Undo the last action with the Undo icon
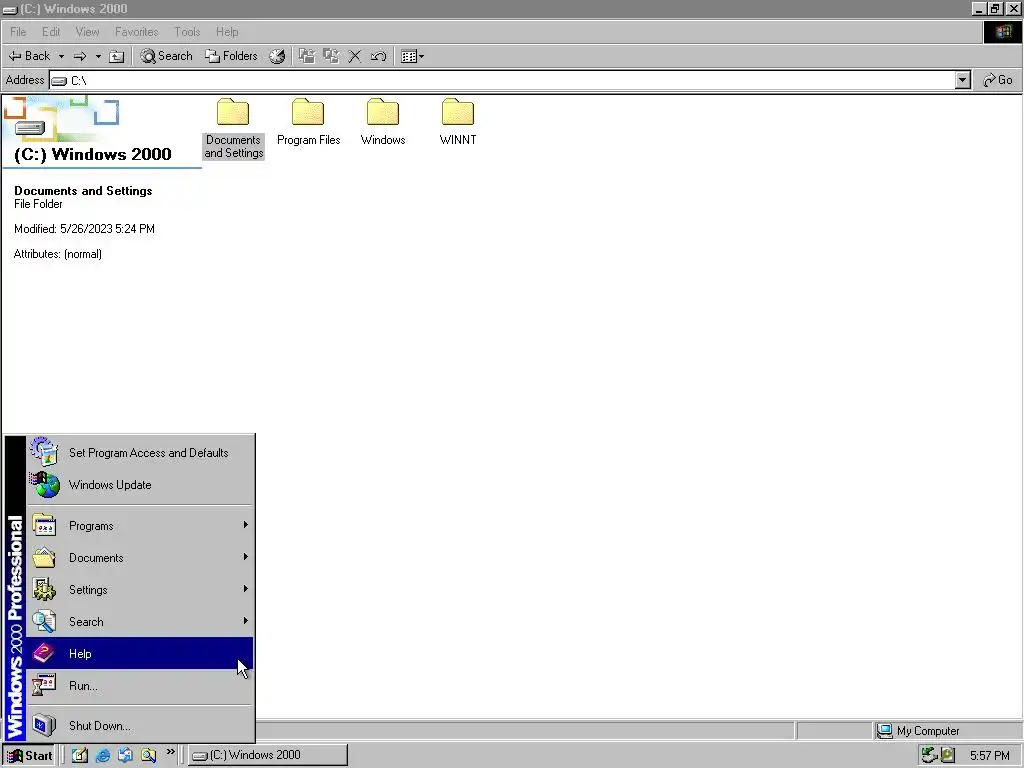 (x=379, y=56)
